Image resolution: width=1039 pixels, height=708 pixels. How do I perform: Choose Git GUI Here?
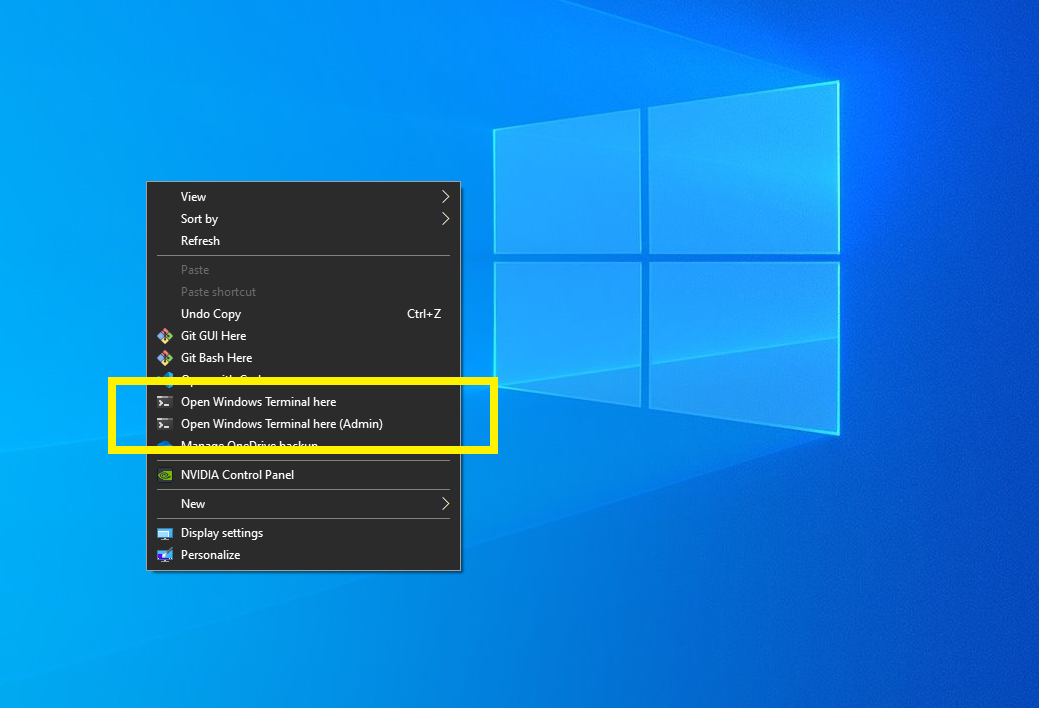pos(303,336)
